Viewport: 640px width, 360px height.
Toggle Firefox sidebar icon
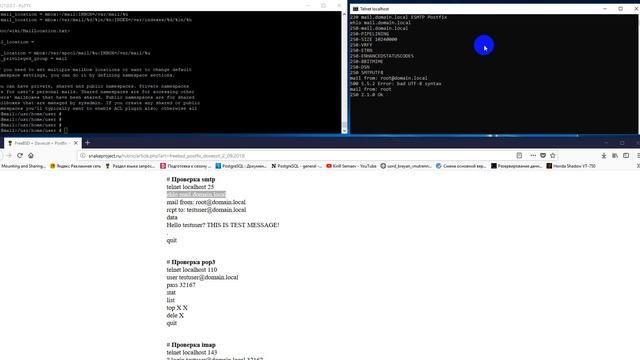coord(626,156)
